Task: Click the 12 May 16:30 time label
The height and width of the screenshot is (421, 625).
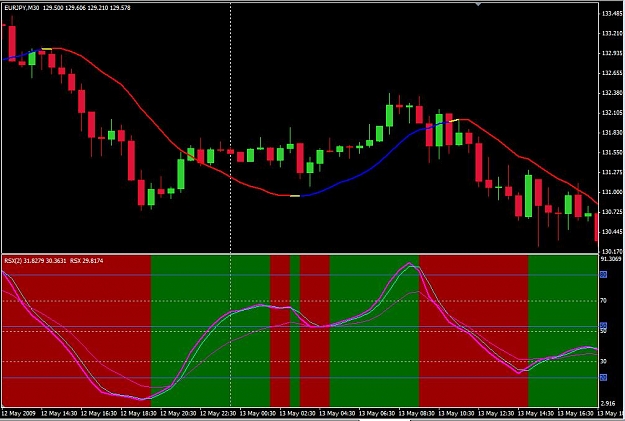Action: click(x=98, y=413)
